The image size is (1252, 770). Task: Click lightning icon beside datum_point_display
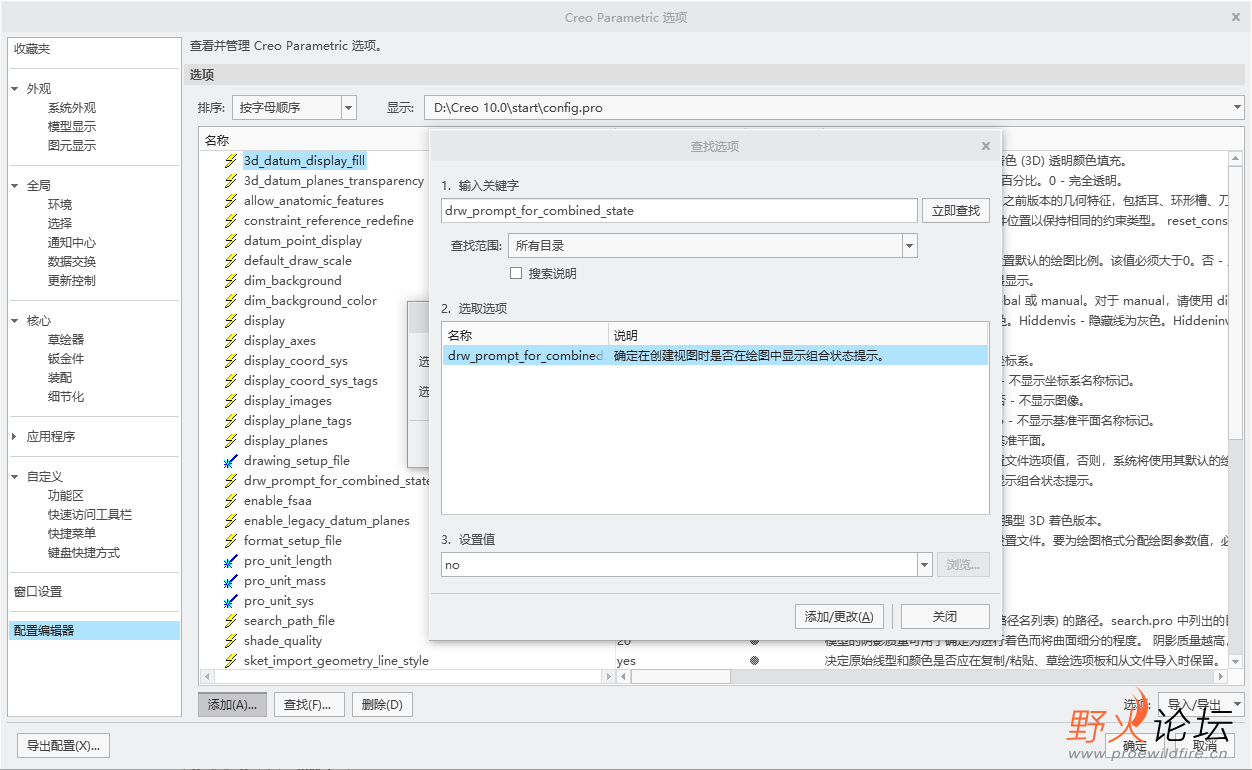pyautogui.click(x=231, y=241)
